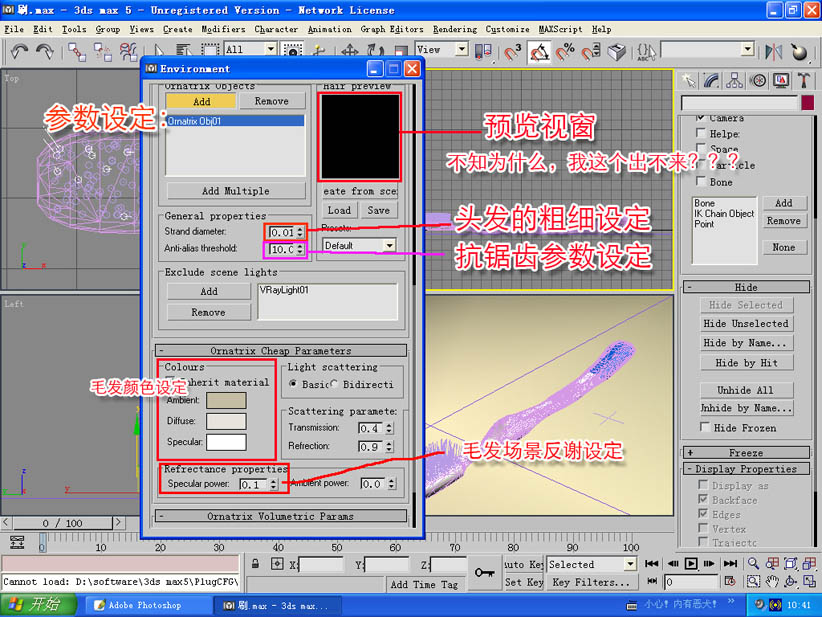Collapse the Ornatrix Cheap Parameters rollout

click(281, 351)
